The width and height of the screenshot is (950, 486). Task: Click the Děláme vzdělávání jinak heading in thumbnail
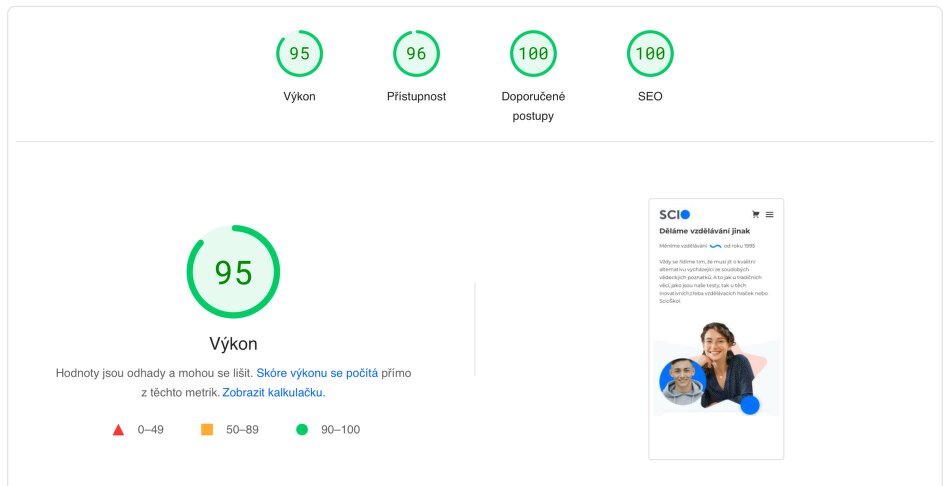pos(705,231)
